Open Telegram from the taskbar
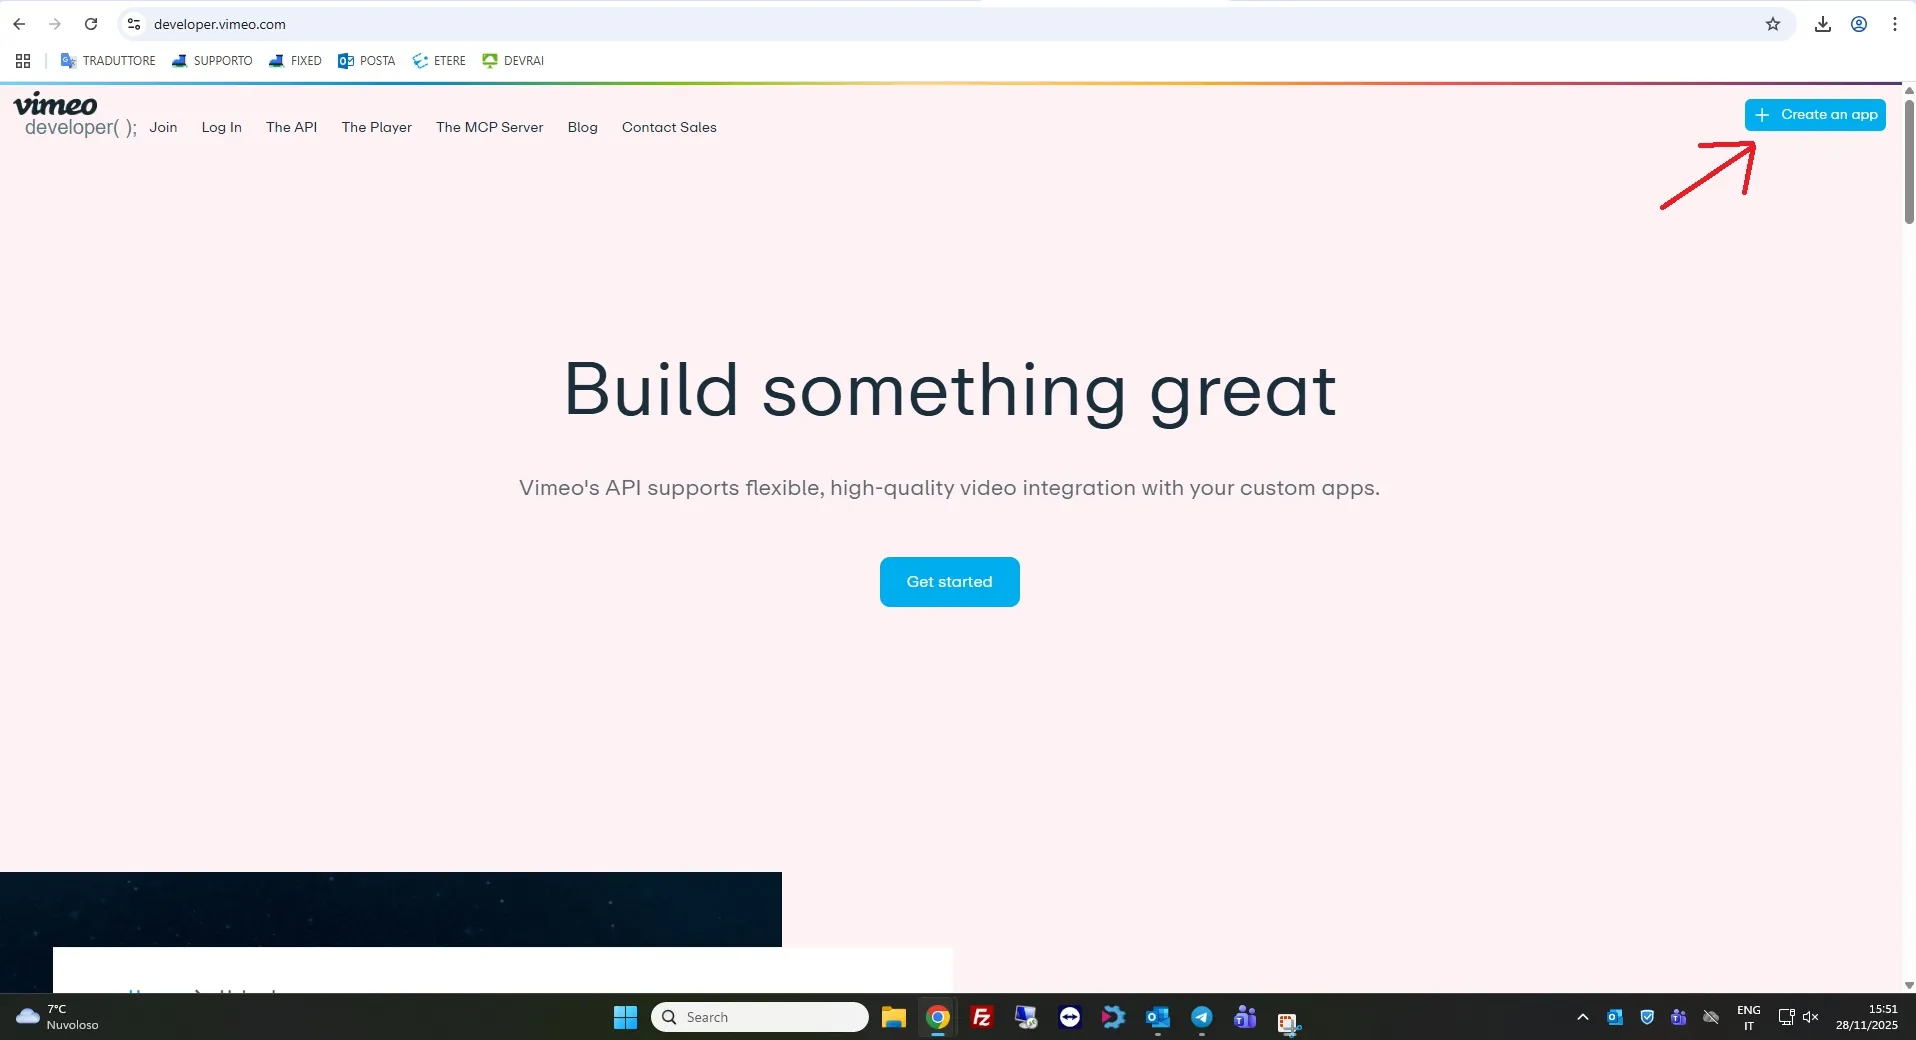 [x=1202, y=1017]
